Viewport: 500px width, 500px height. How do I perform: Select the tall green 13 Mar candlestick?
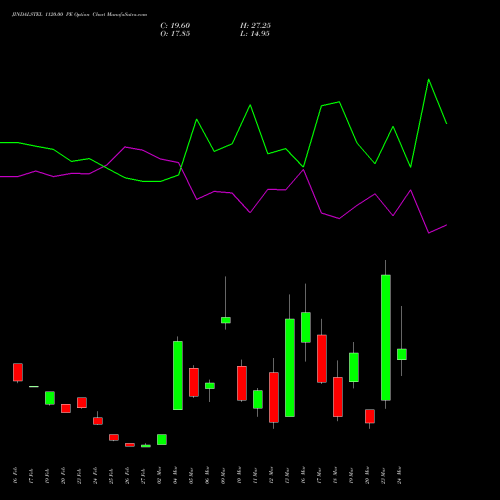pyautogui.click(x=290, y=368)
